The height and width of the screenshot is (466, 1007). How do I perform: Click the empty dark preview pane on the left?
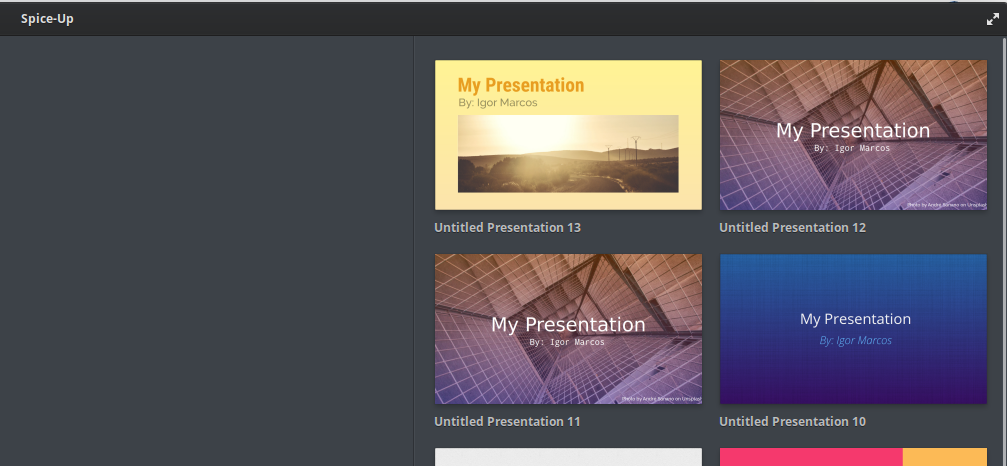click(x=207, y=250)
